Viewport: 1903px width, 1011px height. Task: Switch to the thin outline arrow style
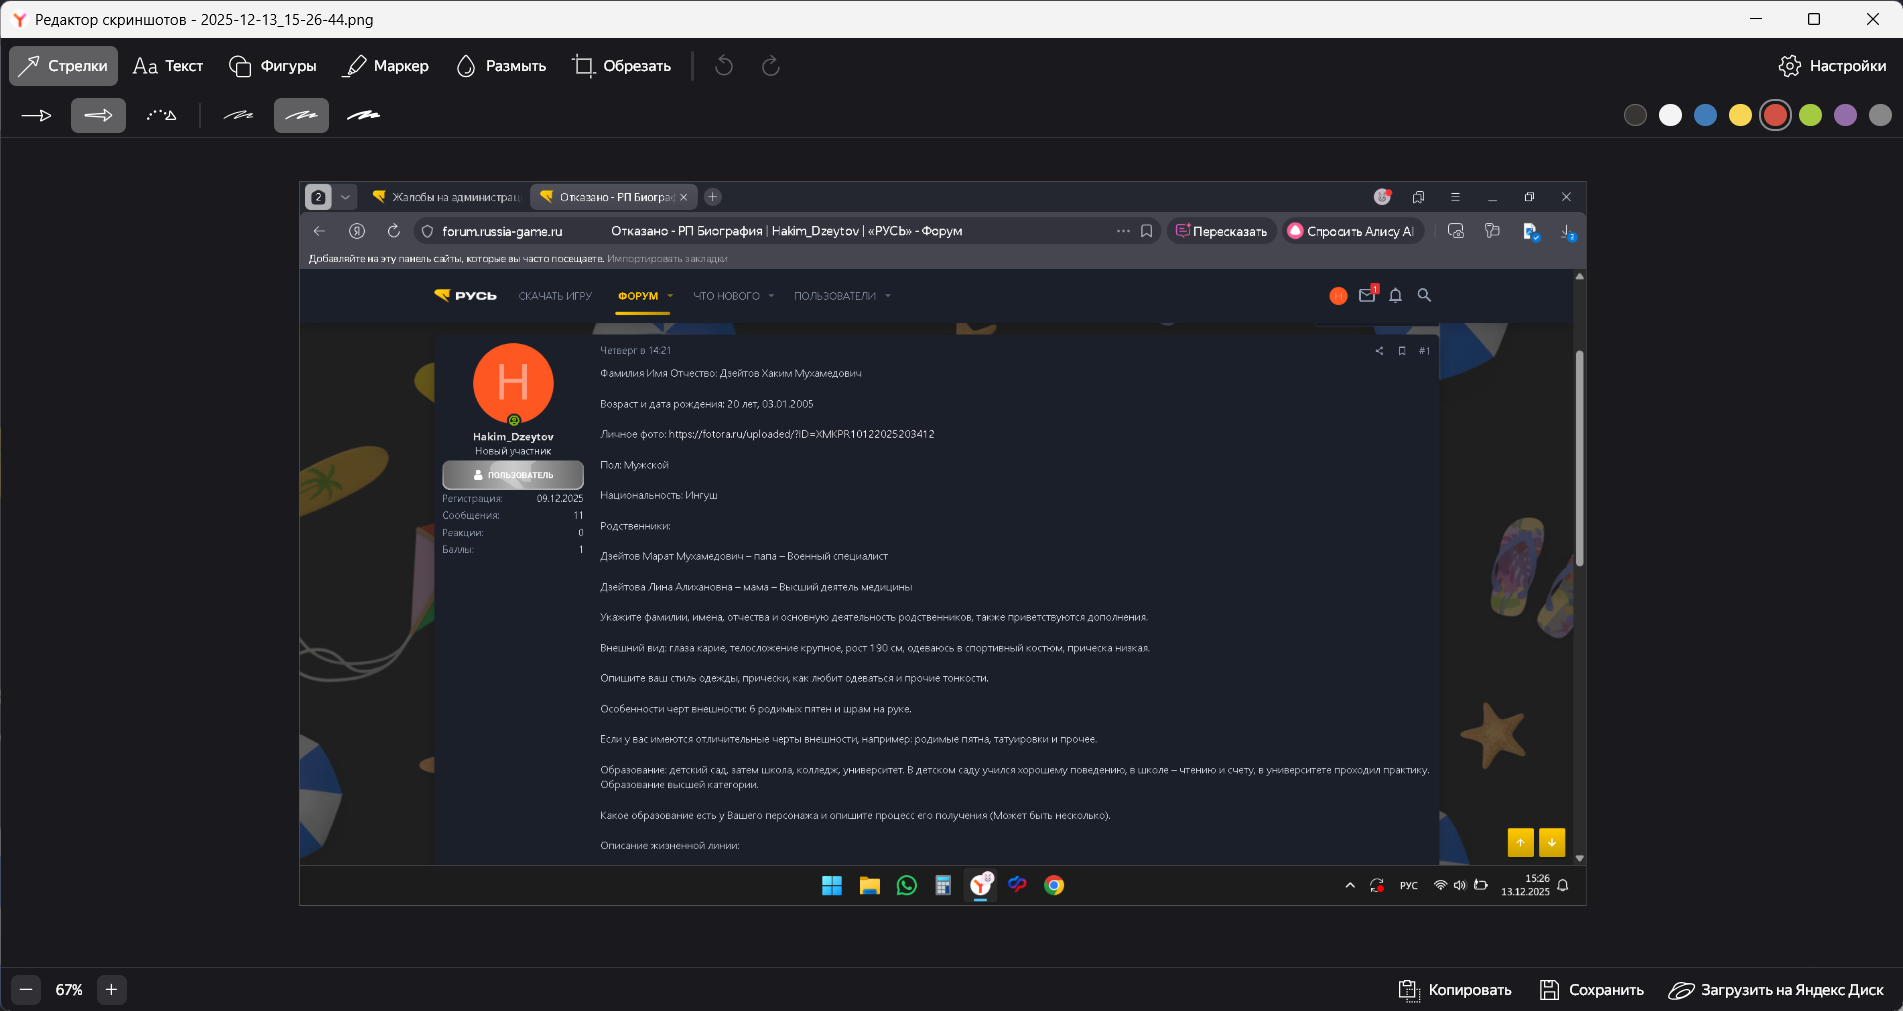pyautogui.click(x=37, y=116)
